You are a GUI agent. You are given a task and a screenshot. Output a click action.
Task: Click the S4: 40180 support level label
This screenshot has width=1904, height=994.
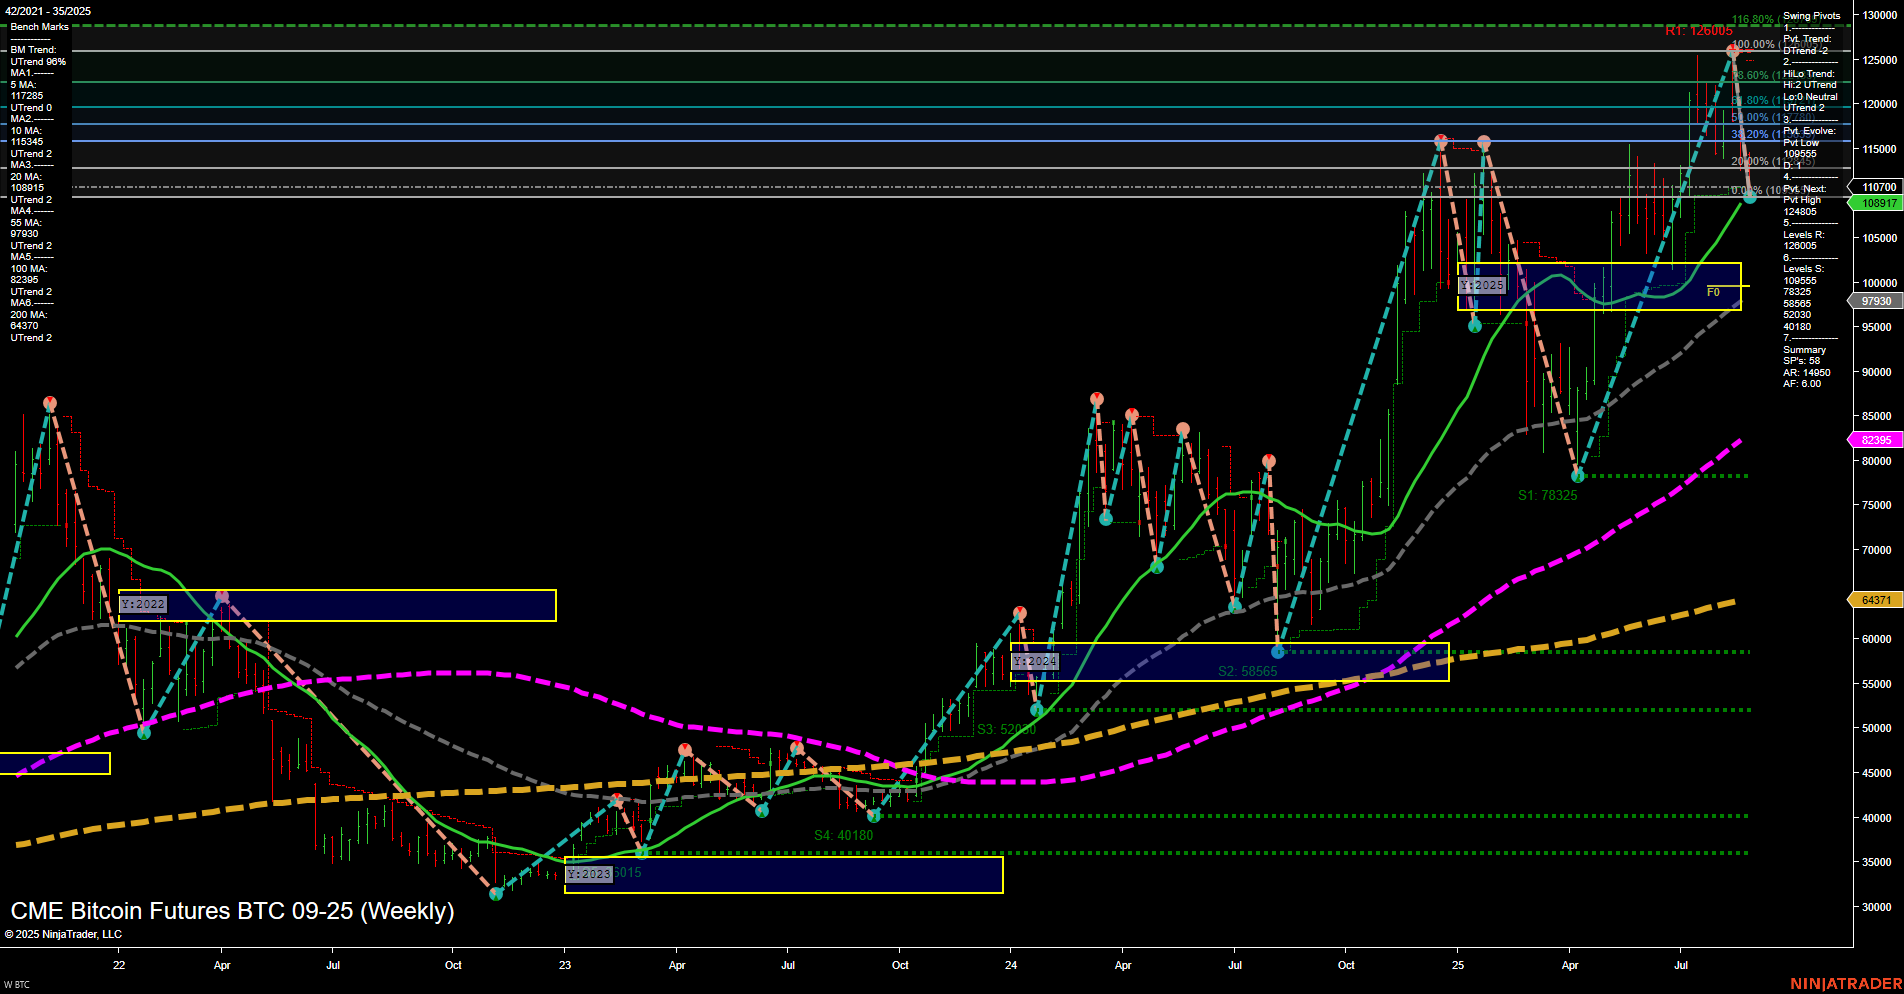pos(843,833)
